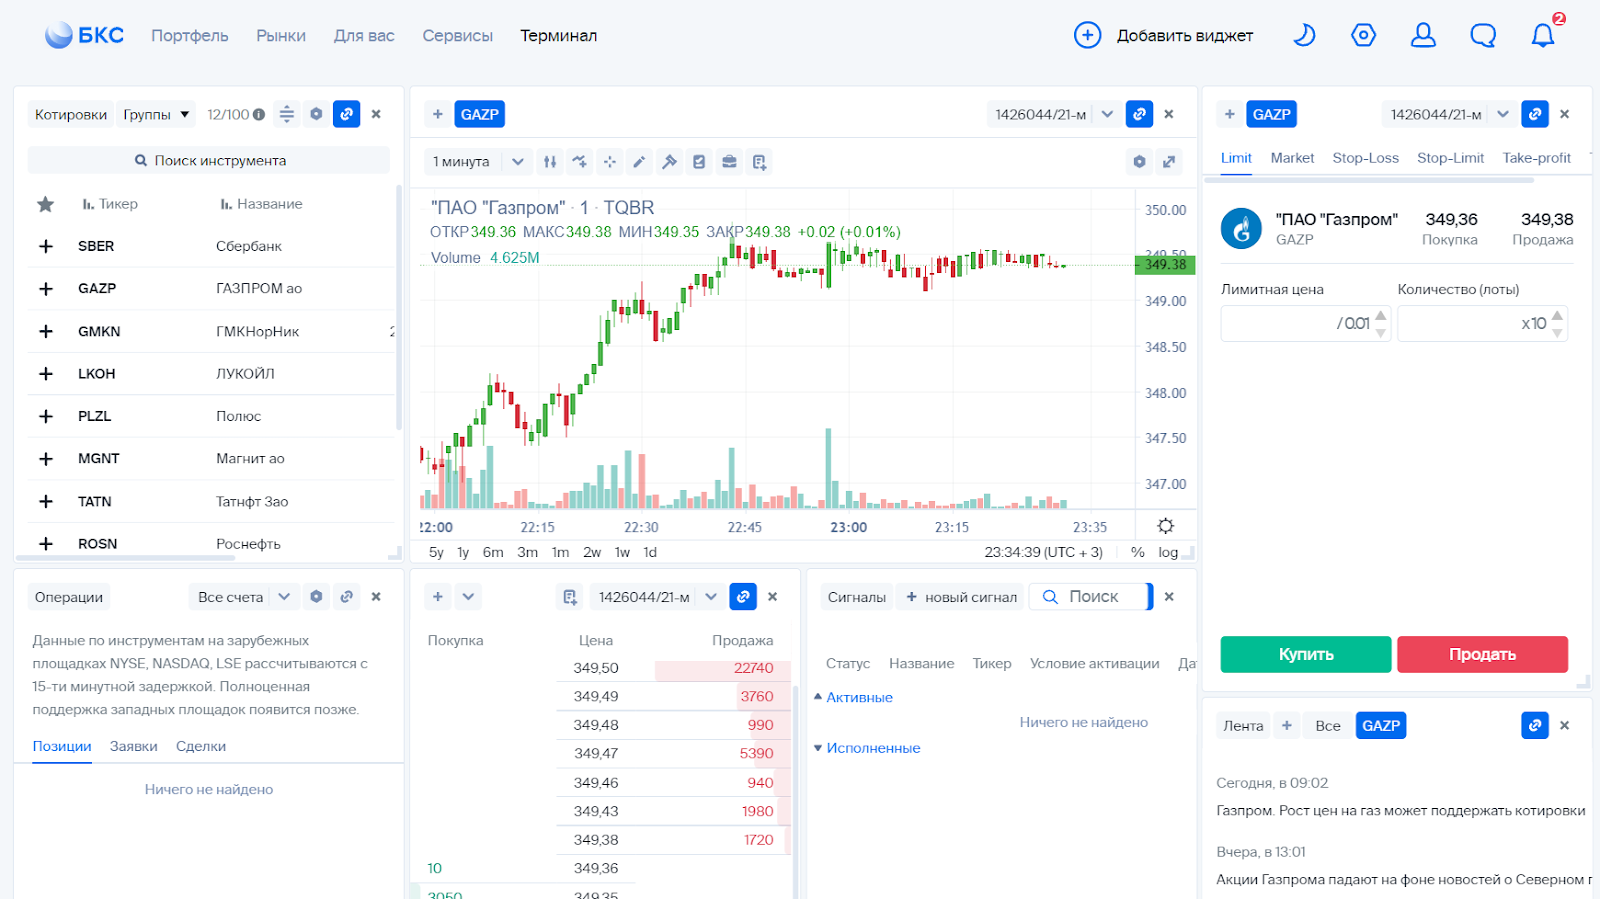1600x899 pixels.
Task: Add a ticker tab in chart widget
Action: point(437,114)
